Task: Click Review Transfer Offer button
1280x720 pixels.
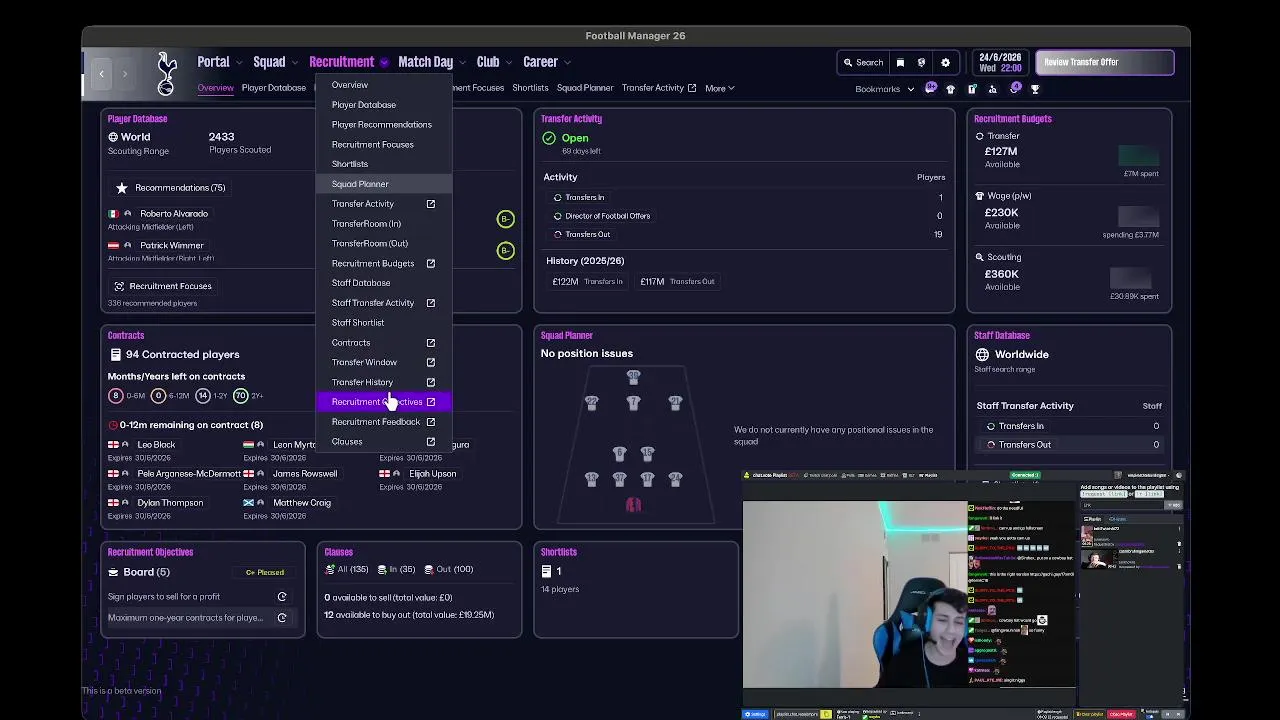Action: (x=1104, y=62)
